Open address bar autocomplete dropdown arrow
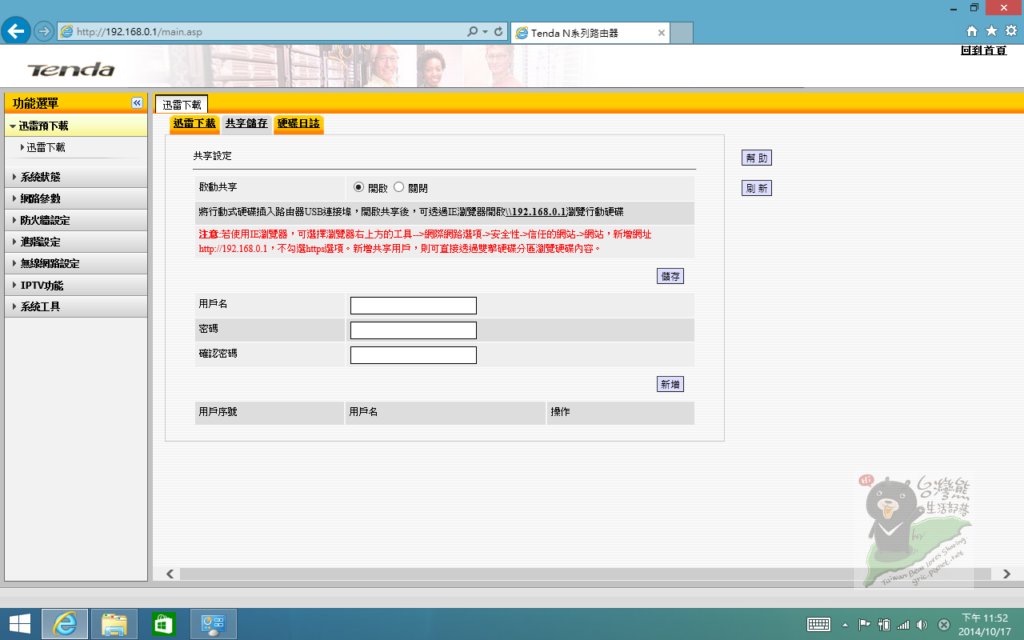 (485, 31)
